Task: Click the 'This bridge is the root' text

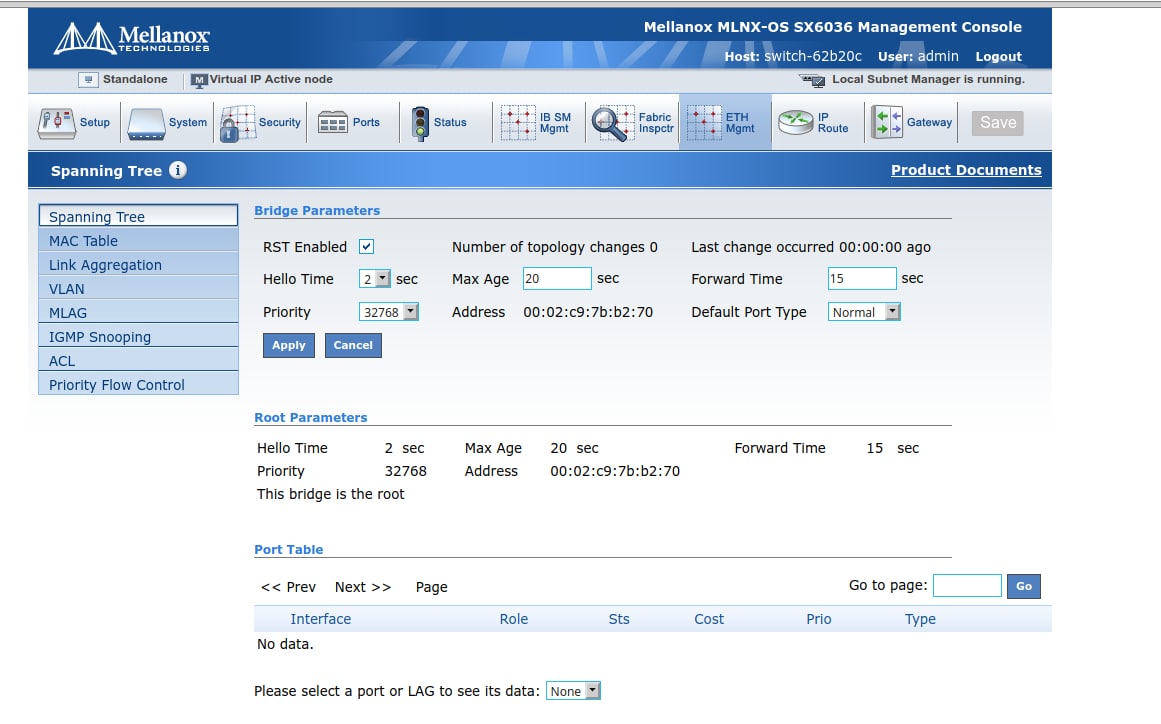Action: (330, 494)
